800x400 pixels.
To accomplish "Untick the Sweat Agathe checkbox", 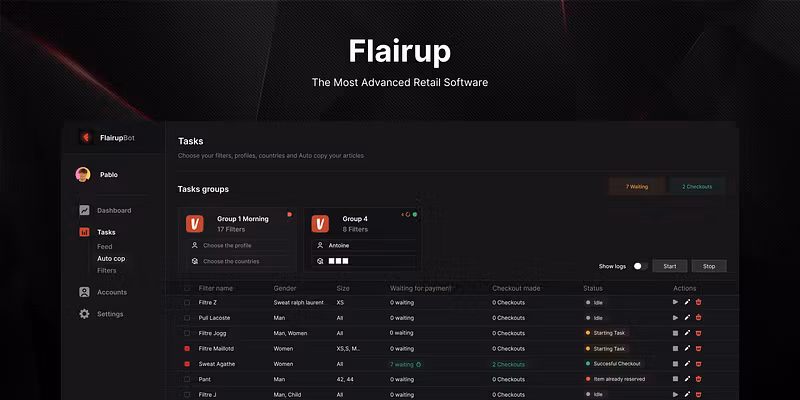I will click(x=187, y=364).
